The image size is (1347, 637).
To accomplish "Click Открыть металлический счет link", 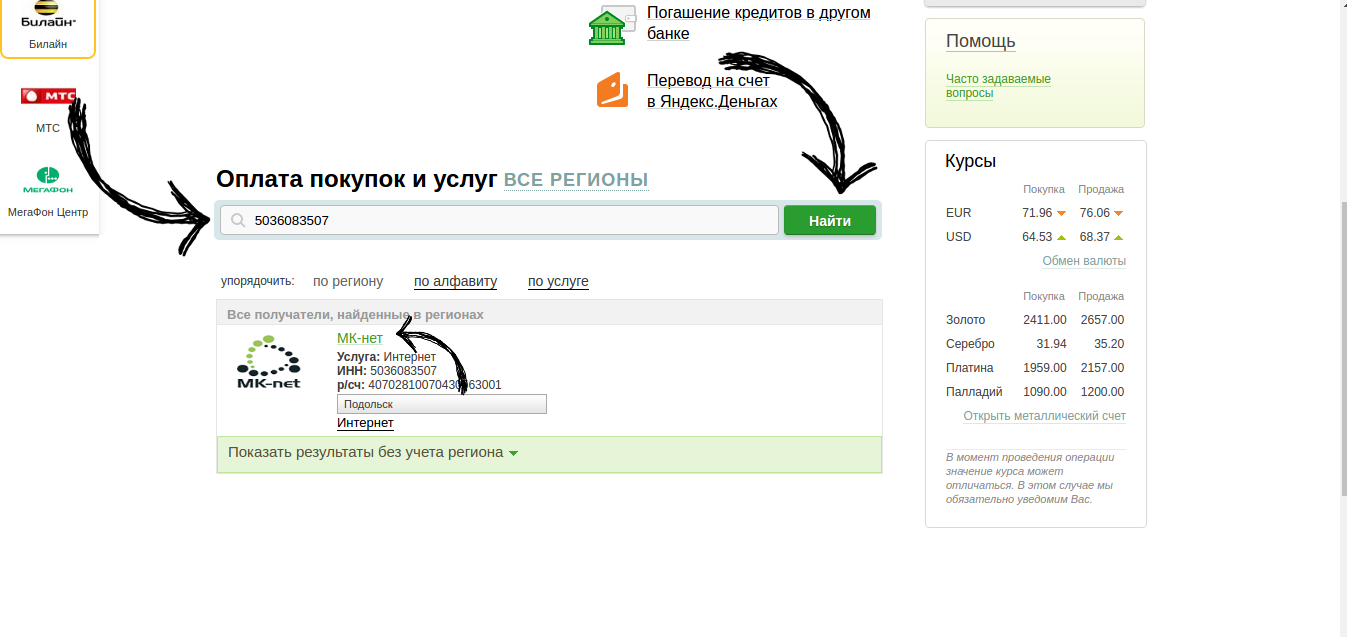I will 1044,416.
